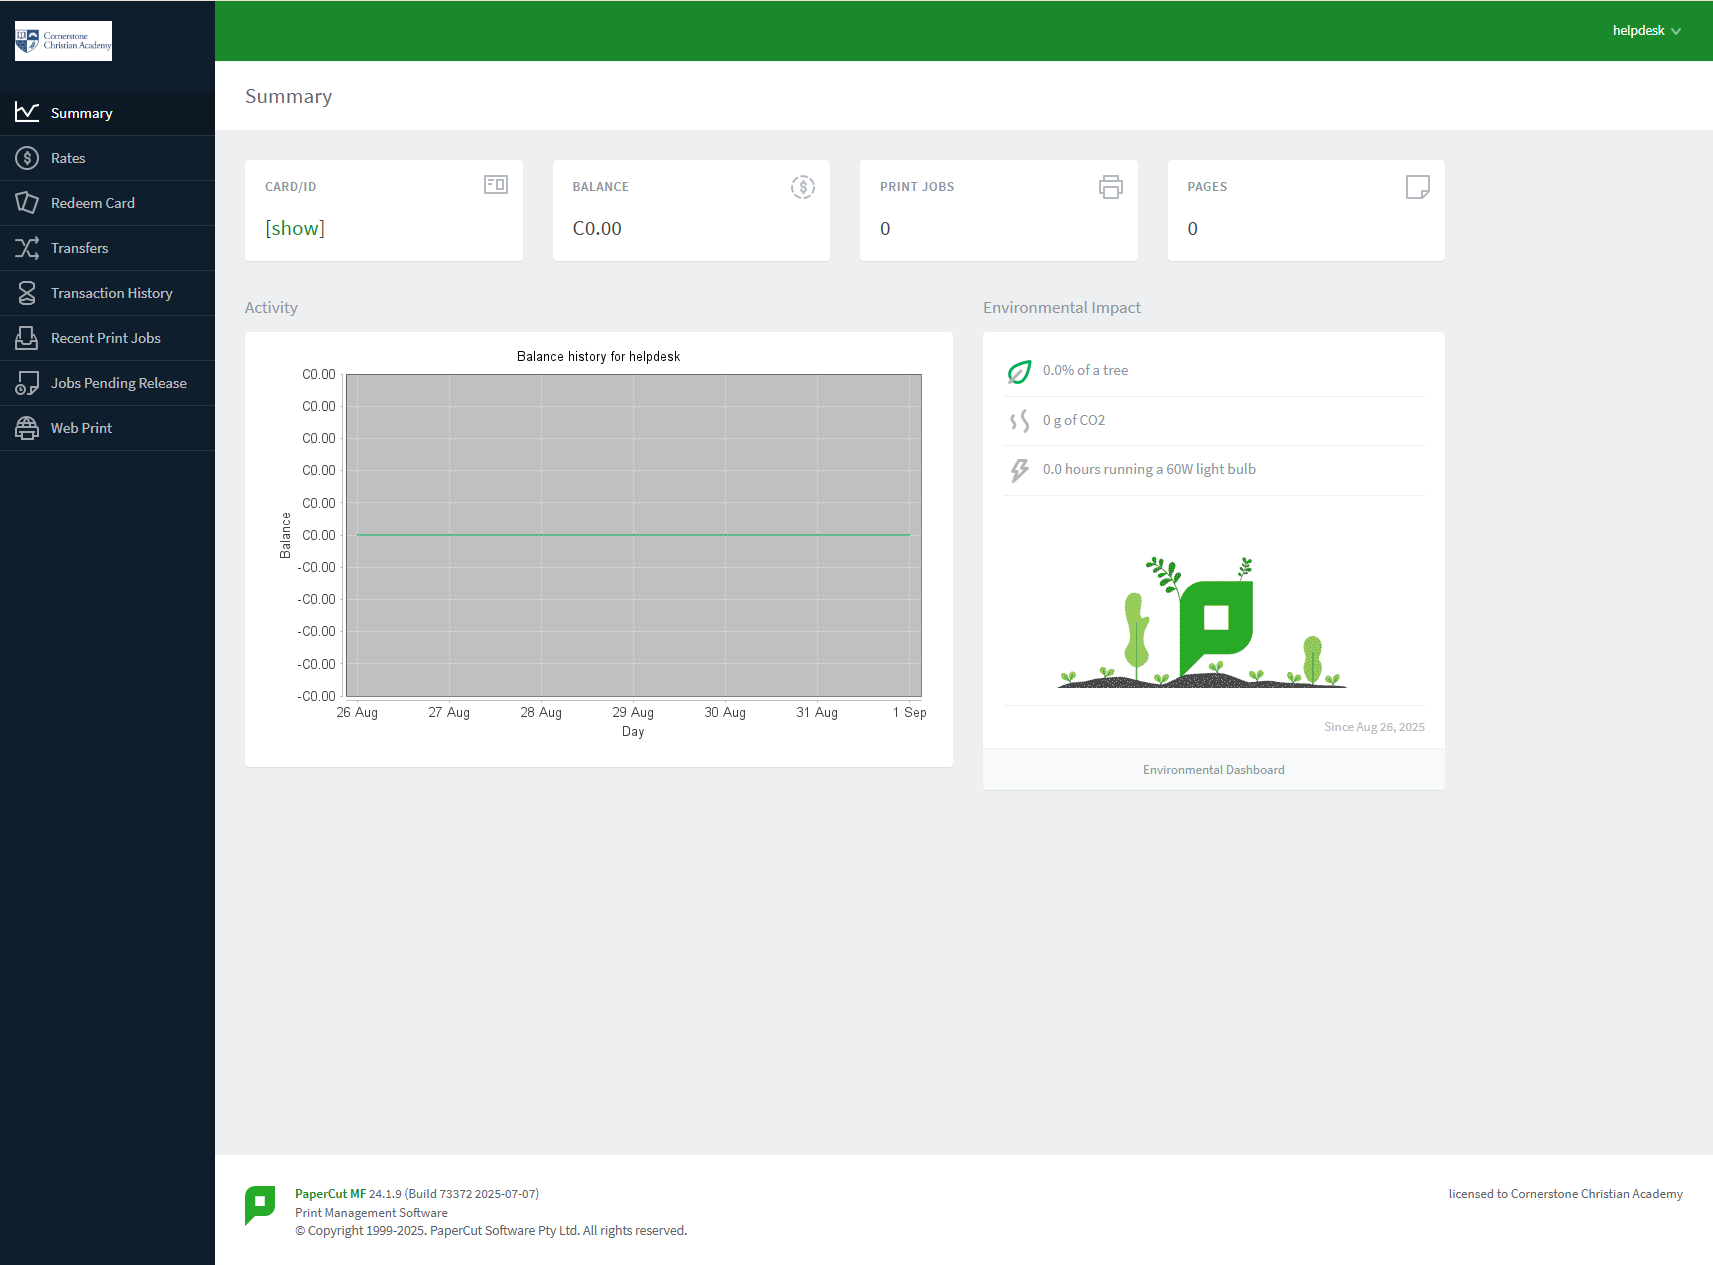Click the Transfers shuffle arrows icon
The image size is (1713, 1265).
[x=27, y=248]
